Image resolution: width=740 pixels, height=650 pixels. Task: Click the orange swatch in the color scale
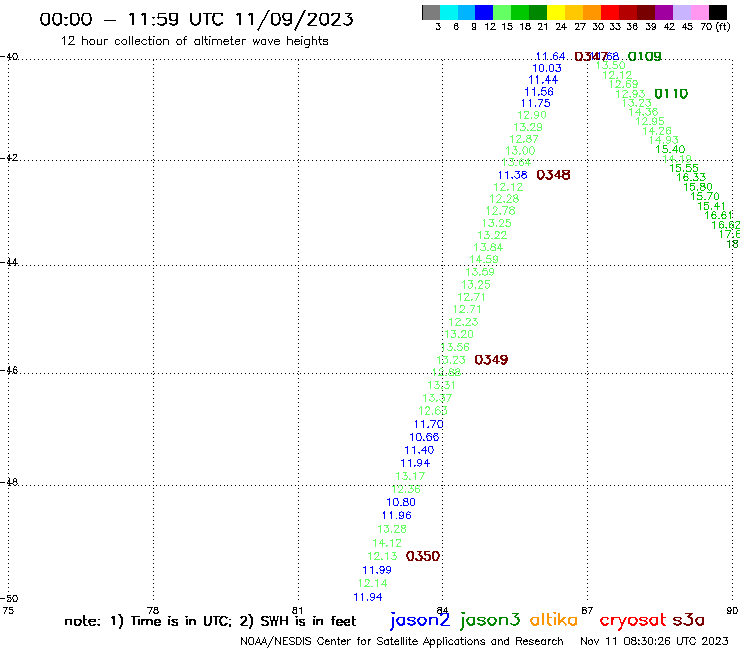(592, 12)
